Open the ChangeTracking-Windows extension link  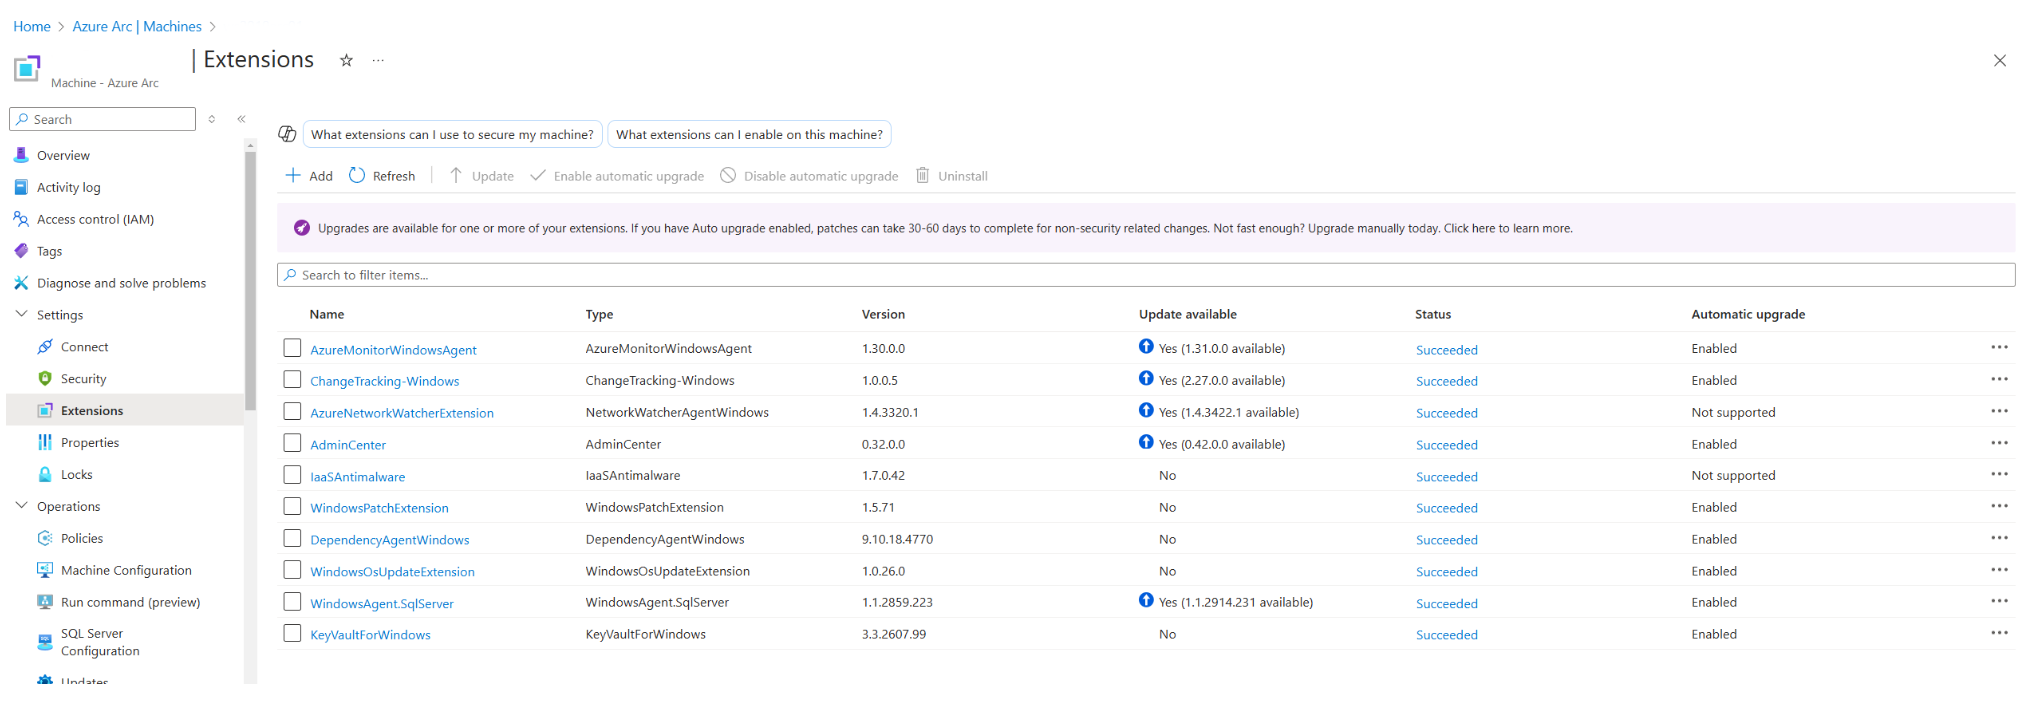(x=384, y=381)
